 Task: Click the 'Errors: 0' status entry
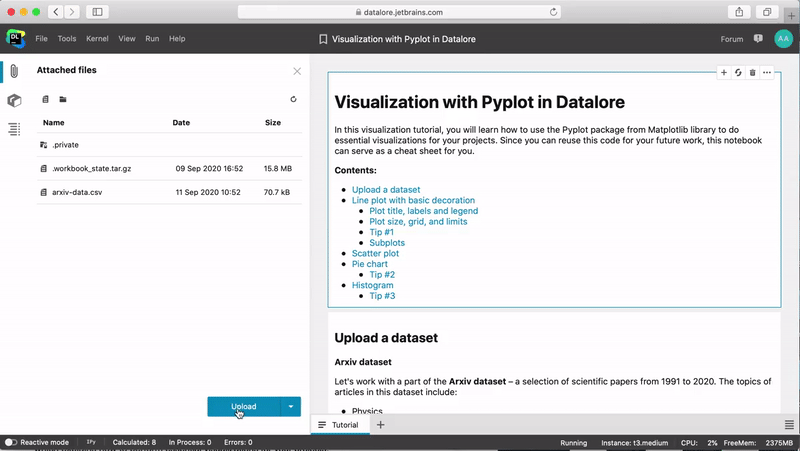(x=238, y=442)
